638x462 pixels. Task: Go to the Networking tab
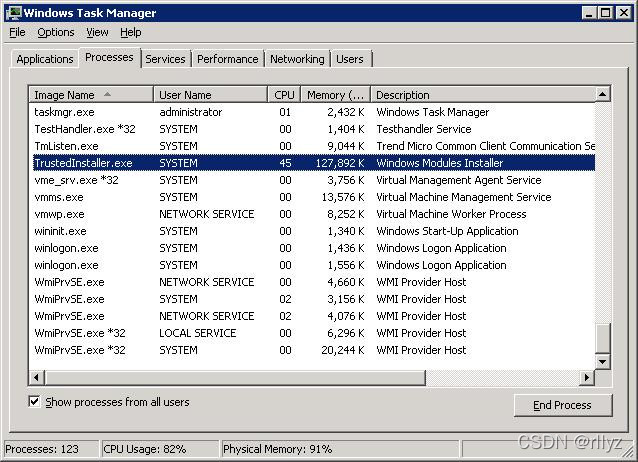pyautogui.click(x=297, y=59)
